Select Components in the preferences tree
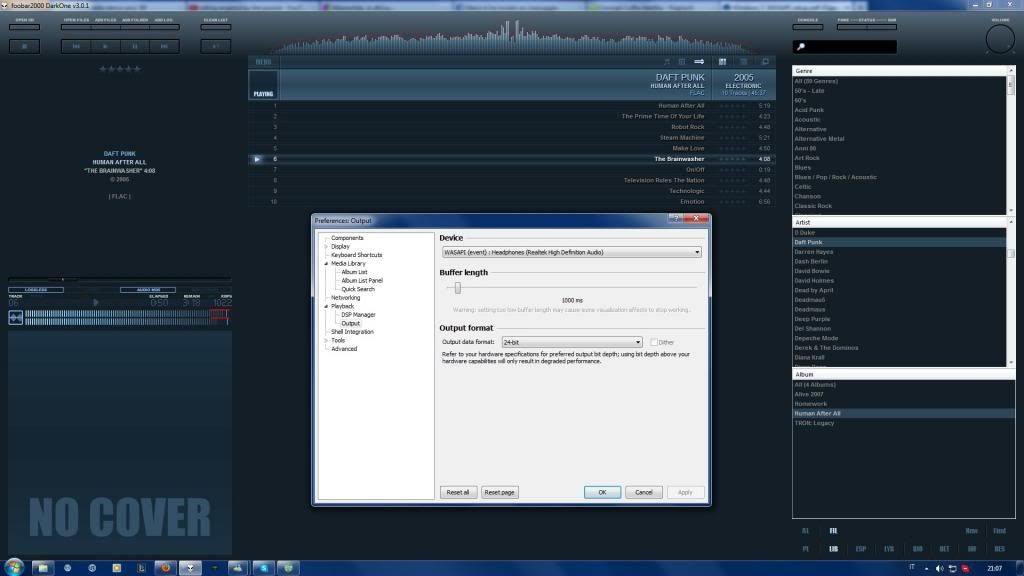Screen dimensions: 1024x576 (x=347, y=238)
